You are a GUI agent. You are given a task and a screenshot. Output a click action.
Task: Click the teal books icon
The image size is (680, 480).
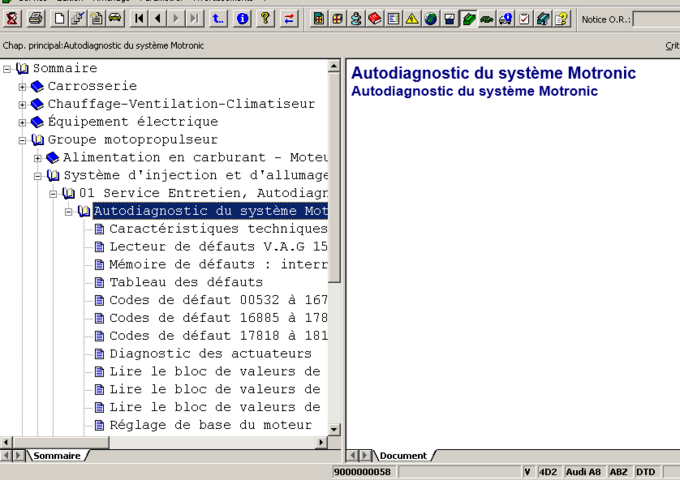pyautogui.click(x=543, y=19)
